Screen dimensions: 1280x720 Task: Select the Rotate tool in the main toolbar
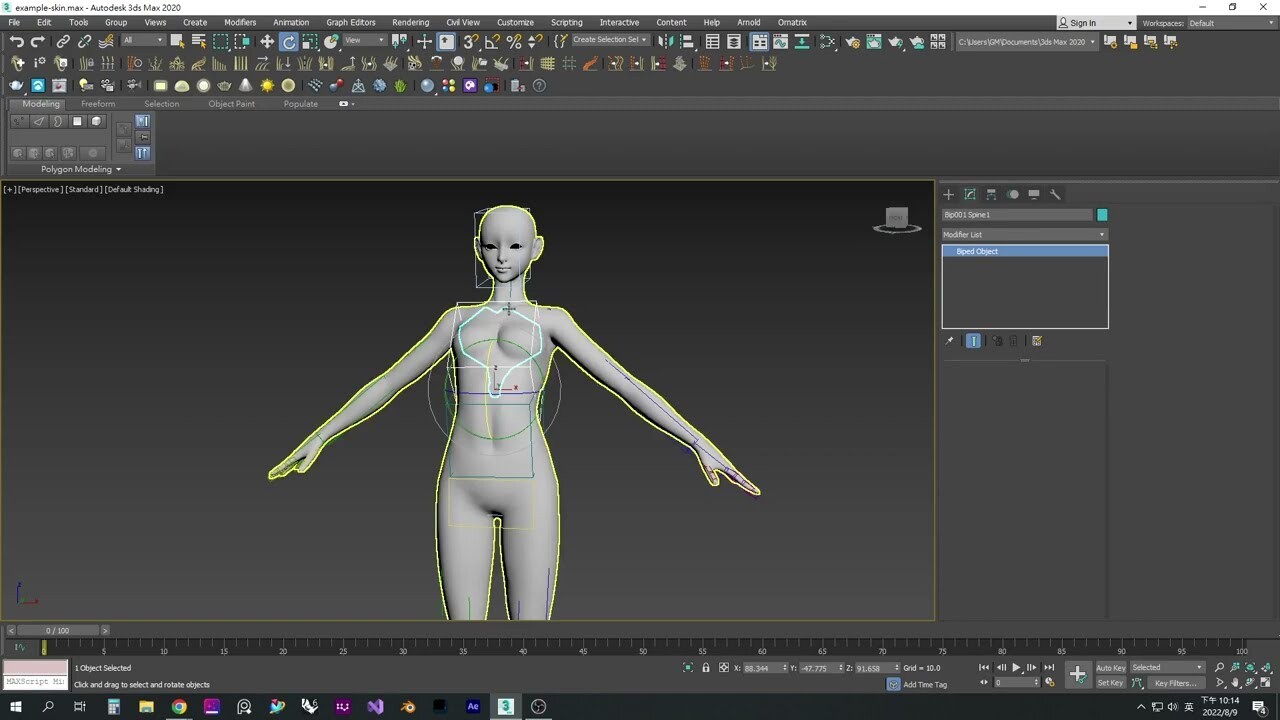click(289, 41)
